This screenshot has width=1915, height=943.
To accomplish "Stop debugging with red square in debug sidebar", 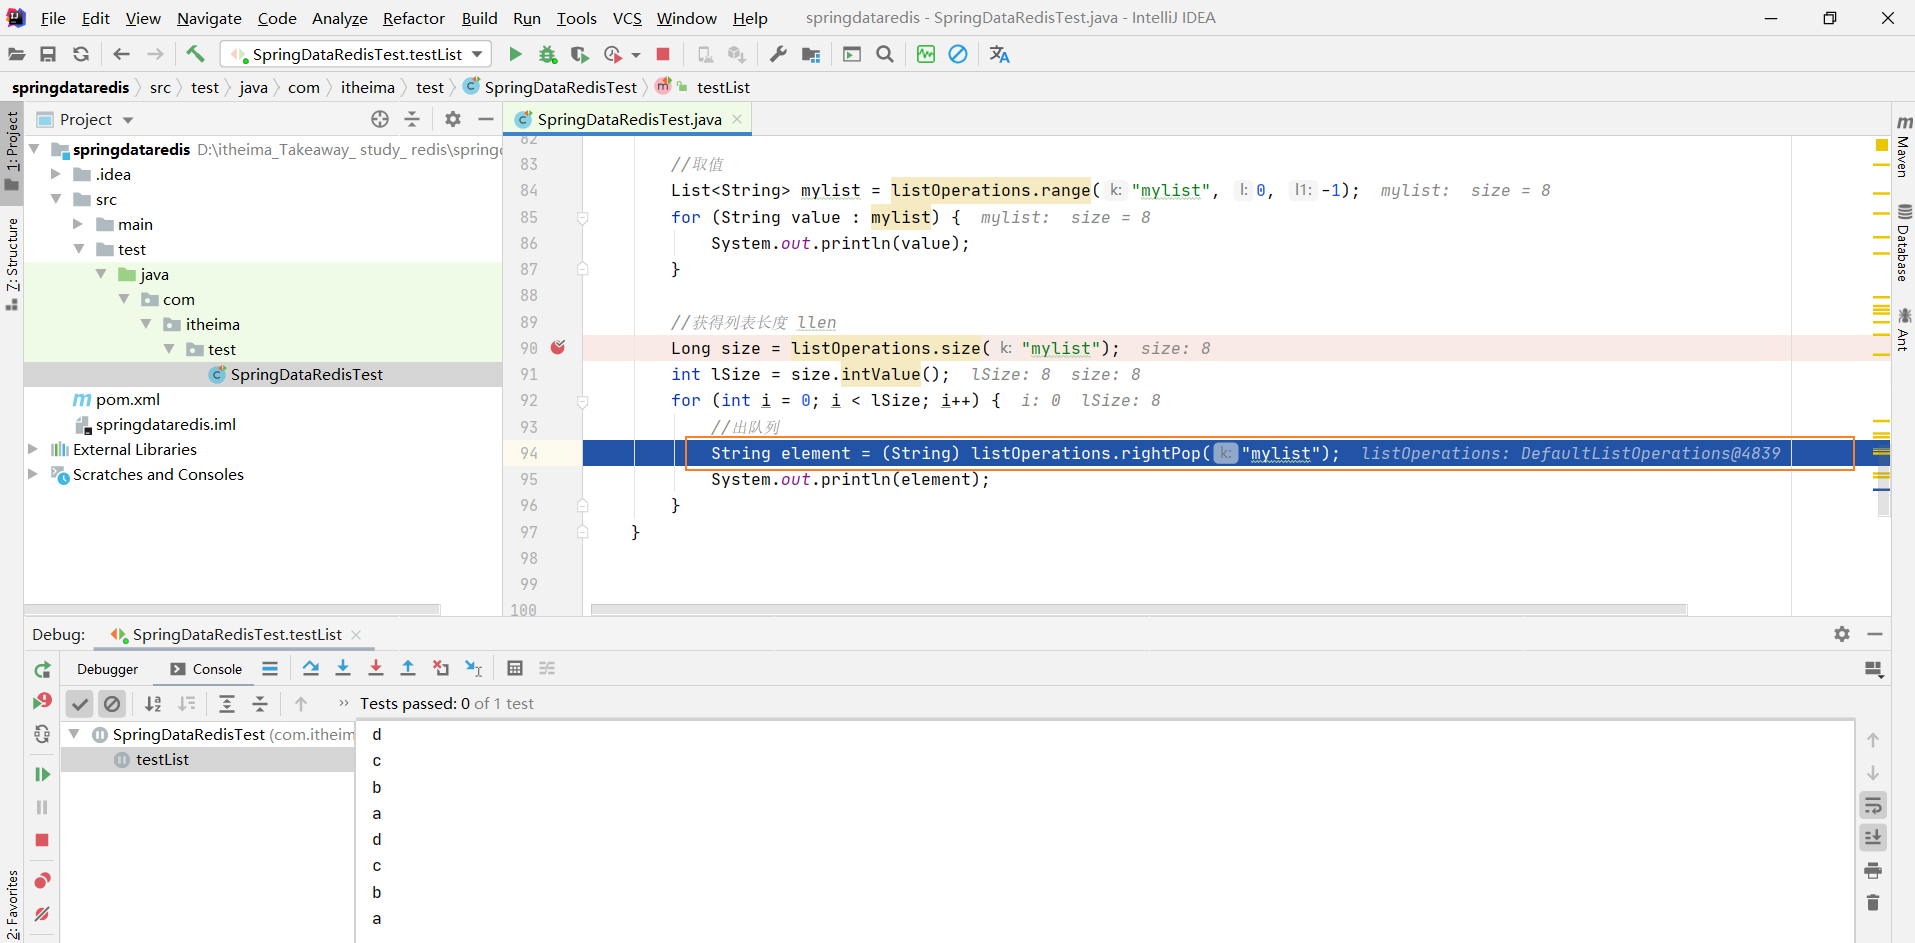I will (x=42, y=840).
